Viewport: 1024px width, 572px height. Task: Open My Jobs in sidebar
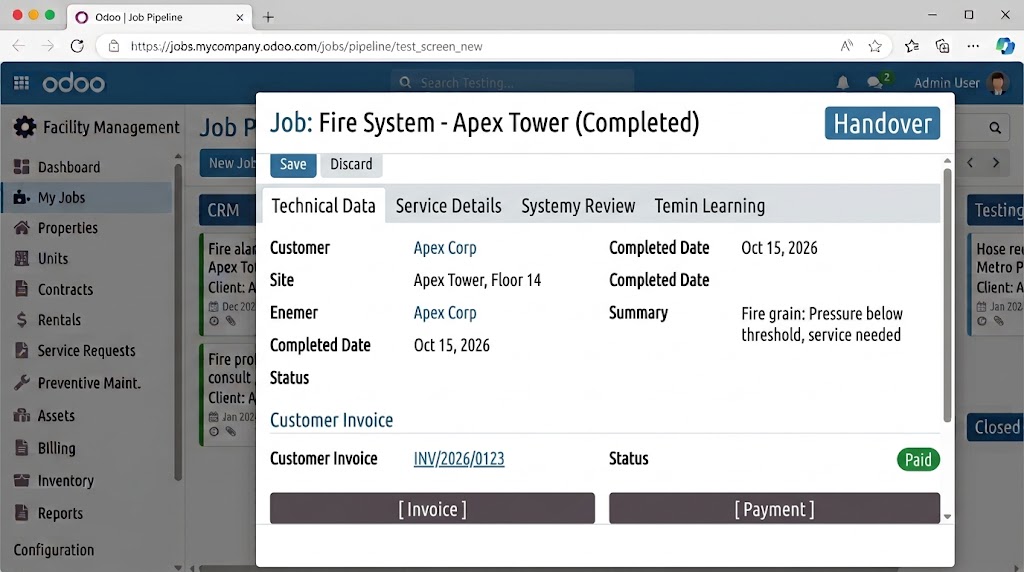click(87, 197)
